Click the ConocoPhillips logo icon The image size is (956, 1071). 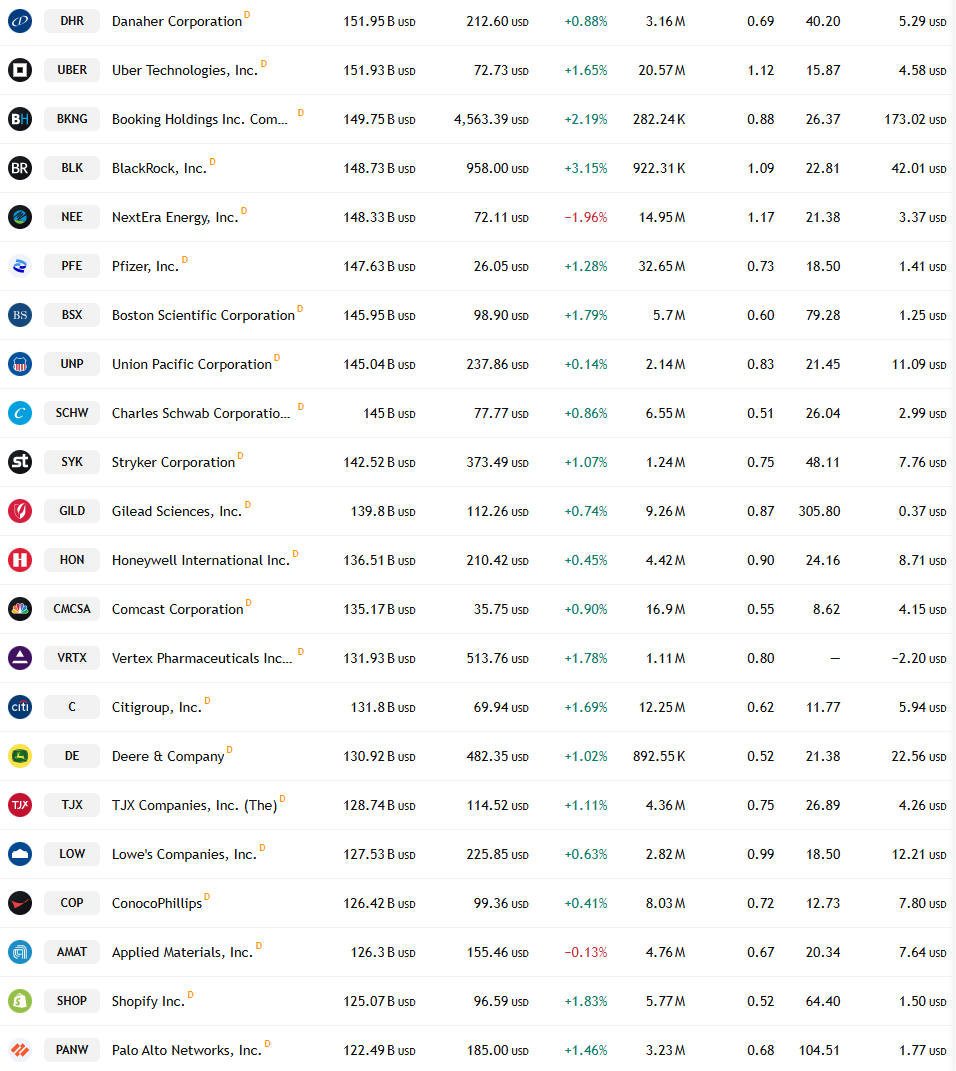(20, 903)
